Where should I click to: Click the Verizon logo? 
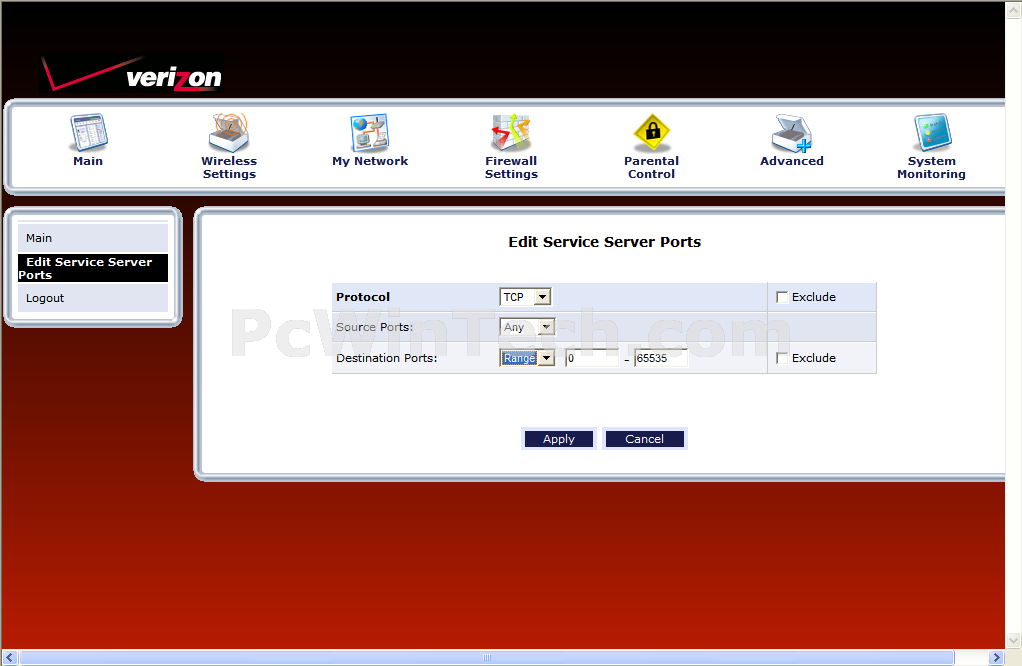pos(132,74)
